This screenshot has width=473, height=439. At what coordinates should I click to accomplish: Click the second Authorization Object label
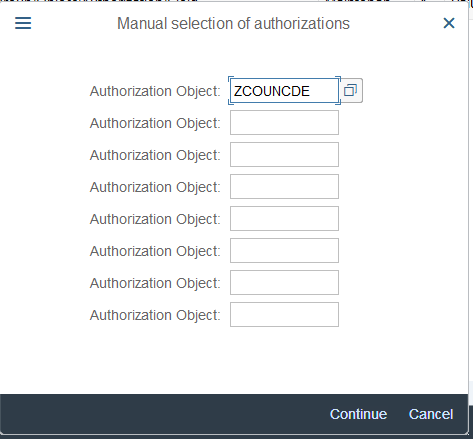tap(155, 123)
